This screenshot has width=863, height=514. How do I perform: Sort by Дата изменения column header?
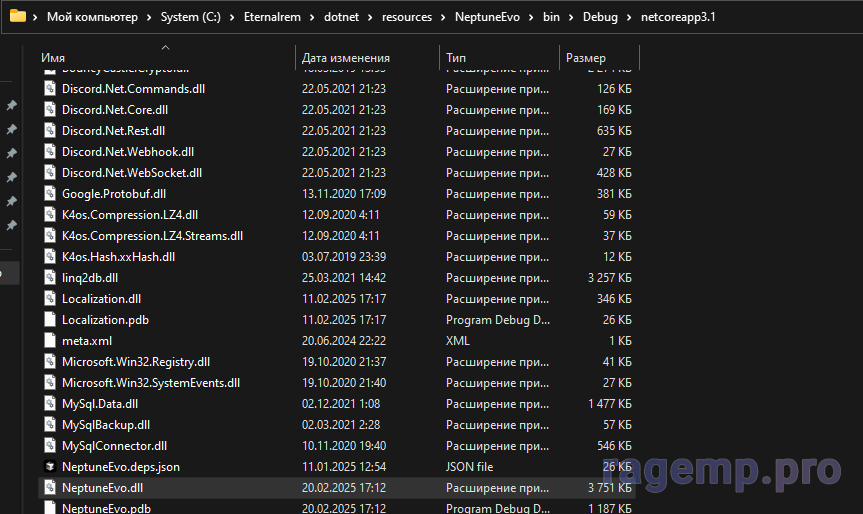pos(345,58)
